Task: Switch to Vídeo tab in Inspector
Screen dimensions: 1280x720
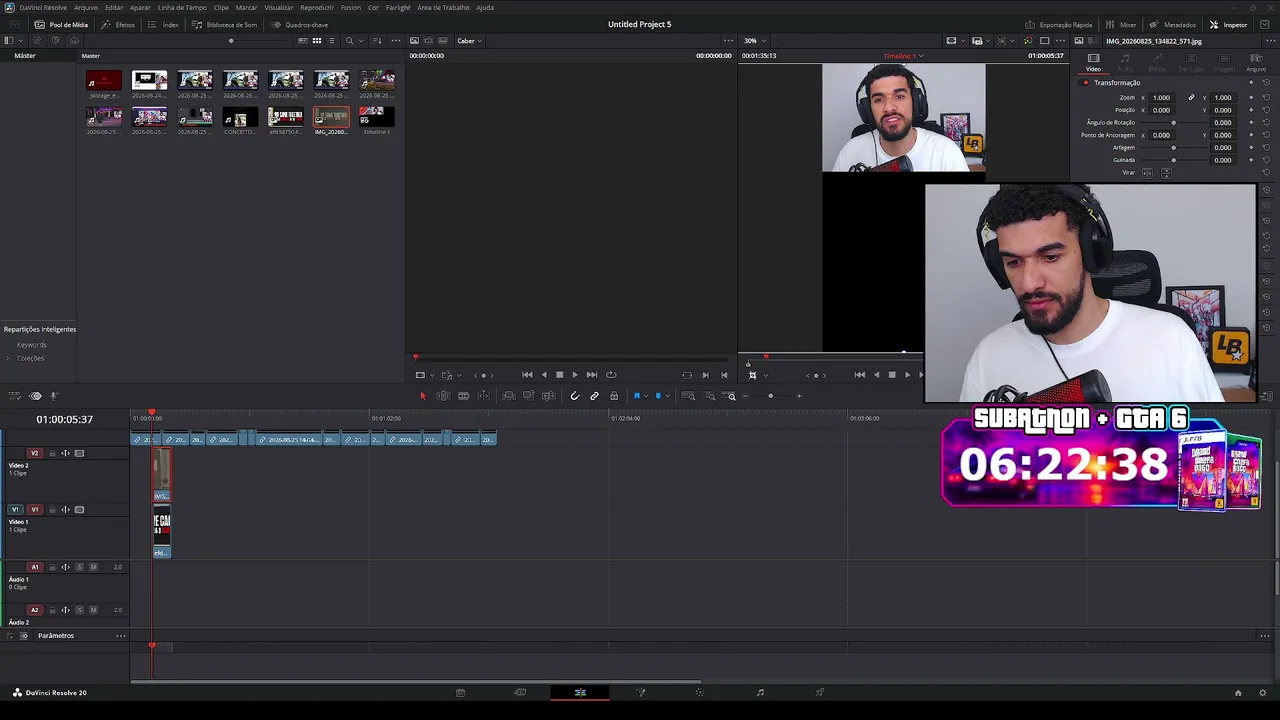Action: 1093,62
